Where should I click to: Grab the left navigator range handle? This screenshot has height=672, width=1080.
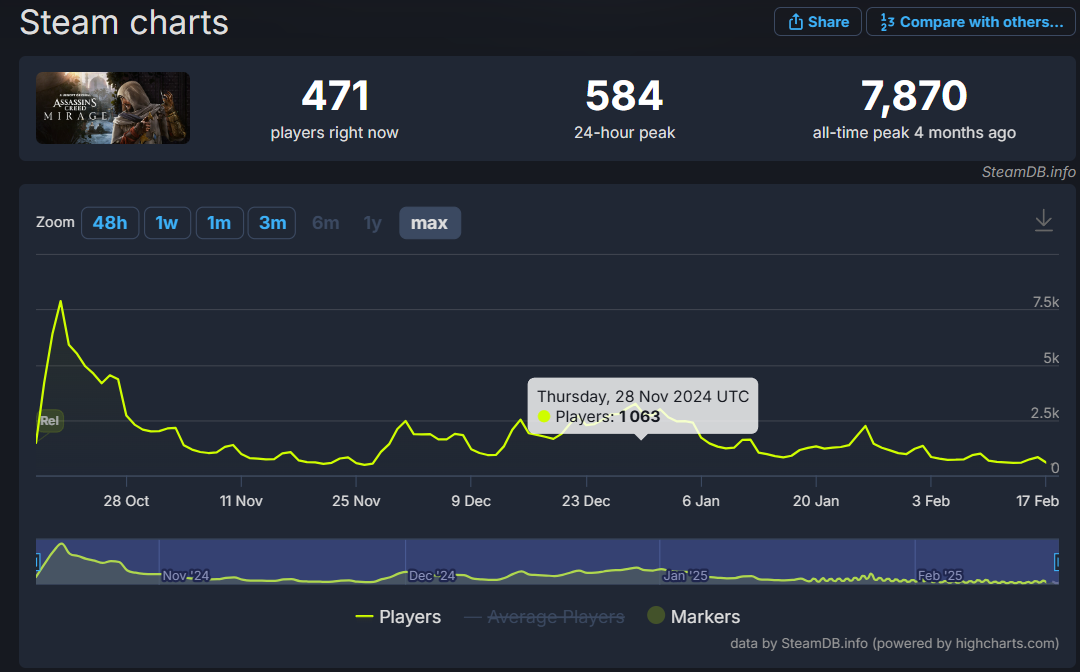[38, 562]
